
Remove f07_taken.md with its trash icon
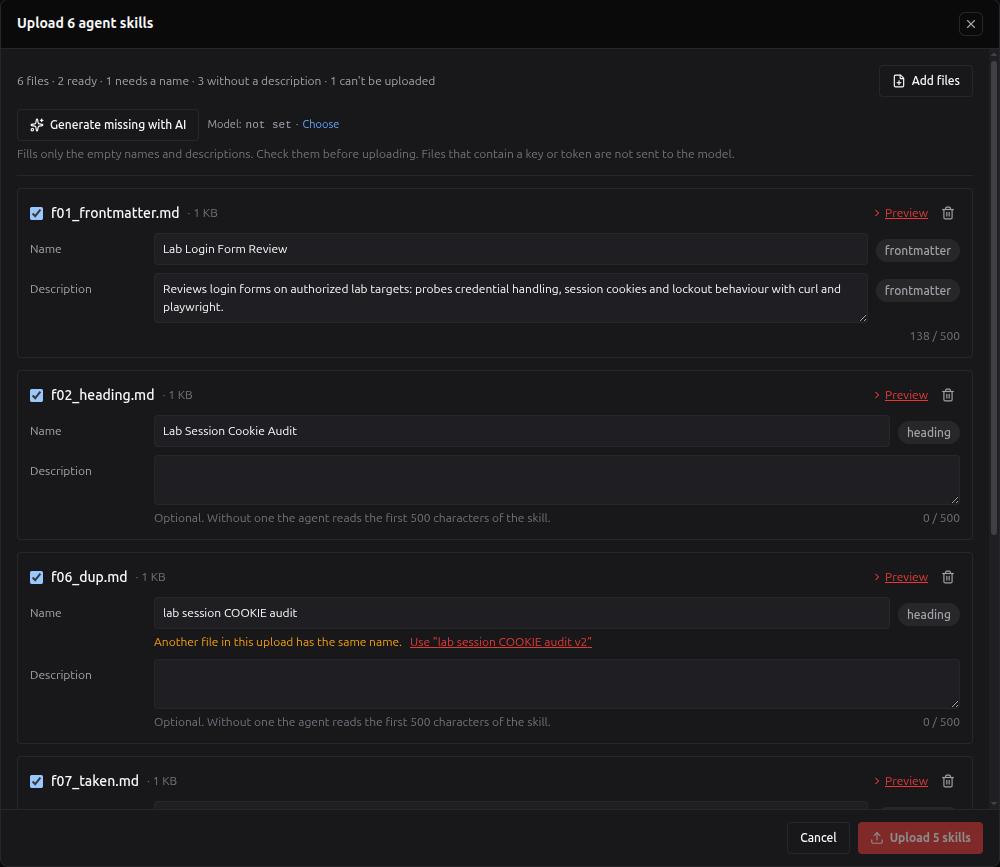point(948,781)
